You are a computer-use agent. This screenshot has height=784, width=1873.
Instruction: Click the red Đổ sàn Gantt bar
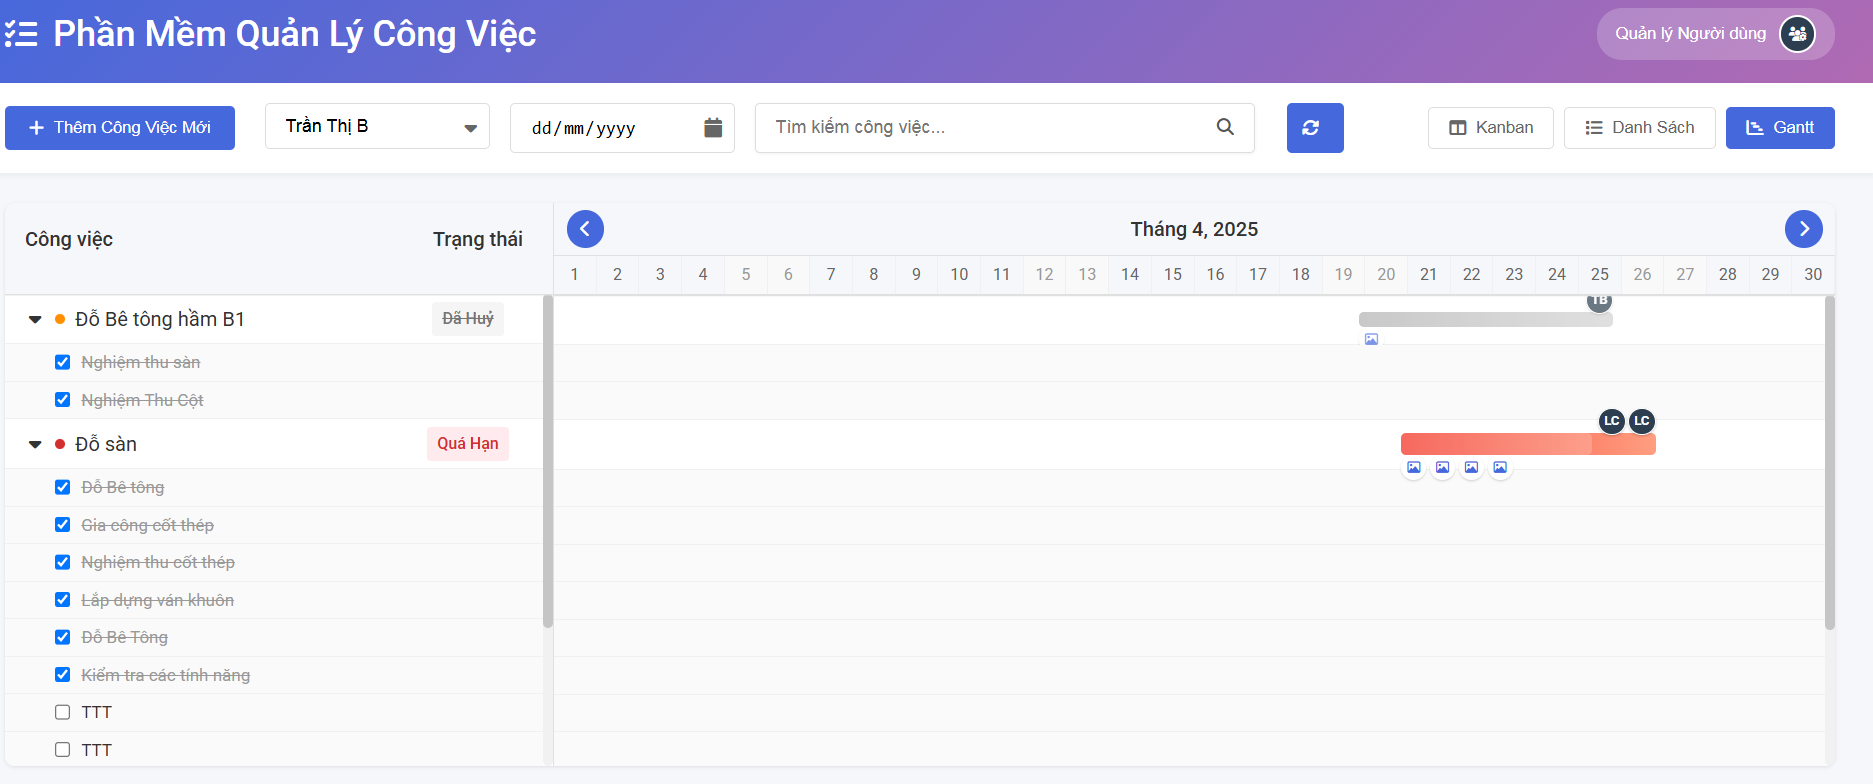click(1528, 444)
